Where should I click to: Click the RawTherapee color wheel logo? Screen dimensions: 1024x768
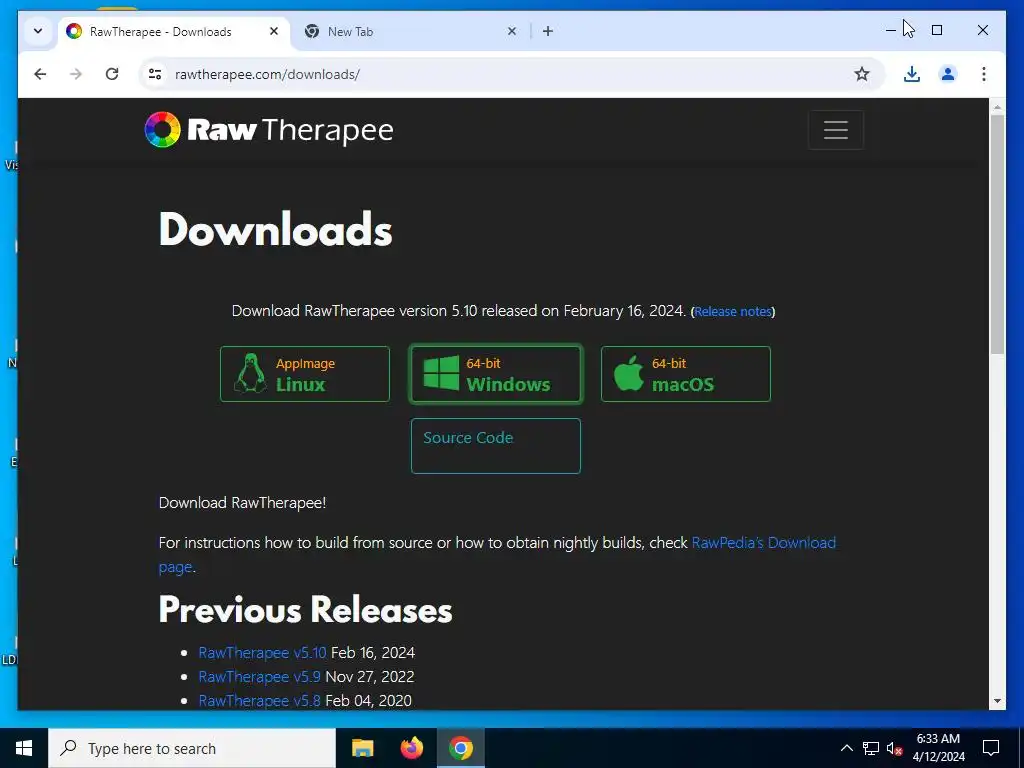tap(162, 129)
